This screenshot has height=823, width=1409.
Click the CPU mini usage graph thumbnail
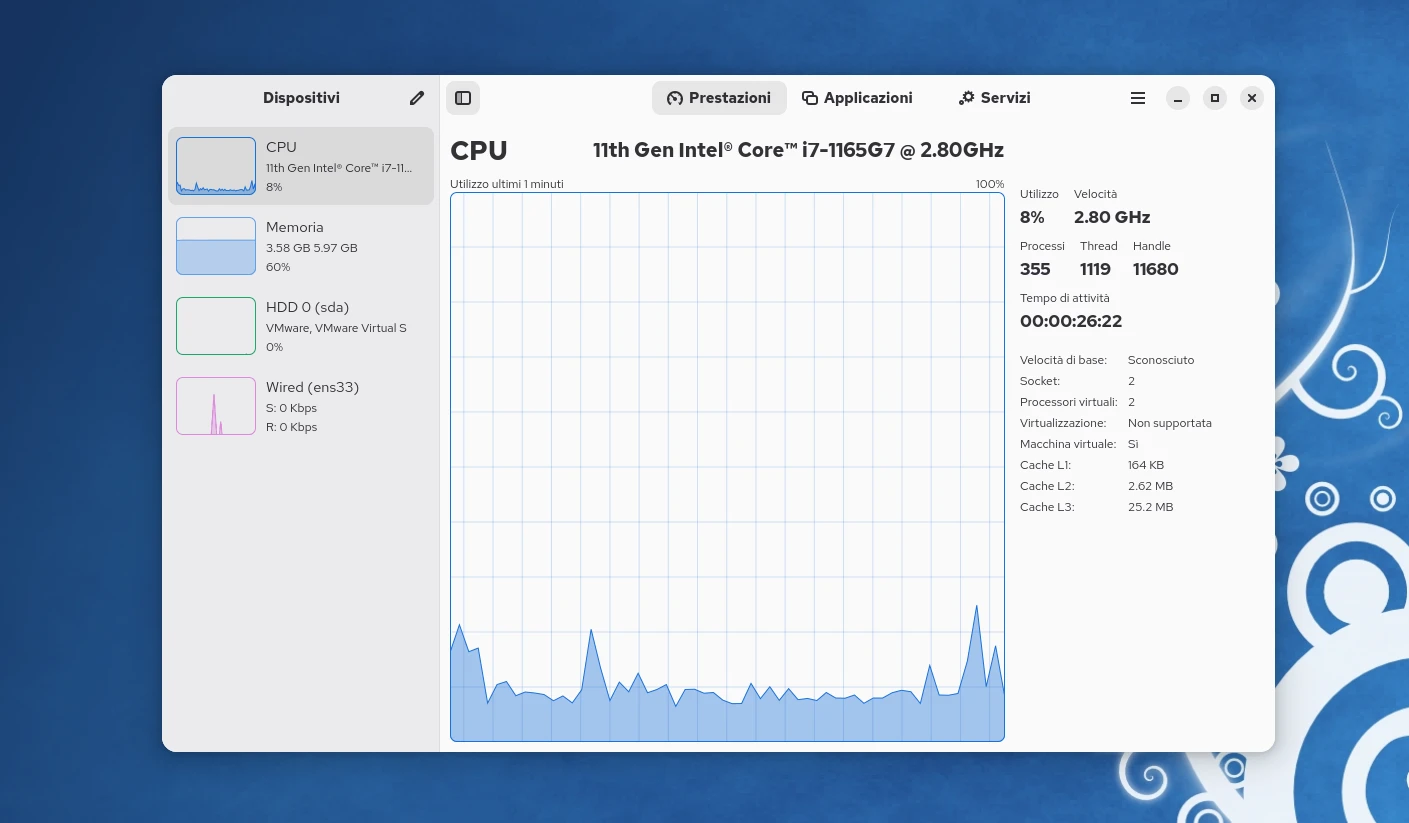216,166
